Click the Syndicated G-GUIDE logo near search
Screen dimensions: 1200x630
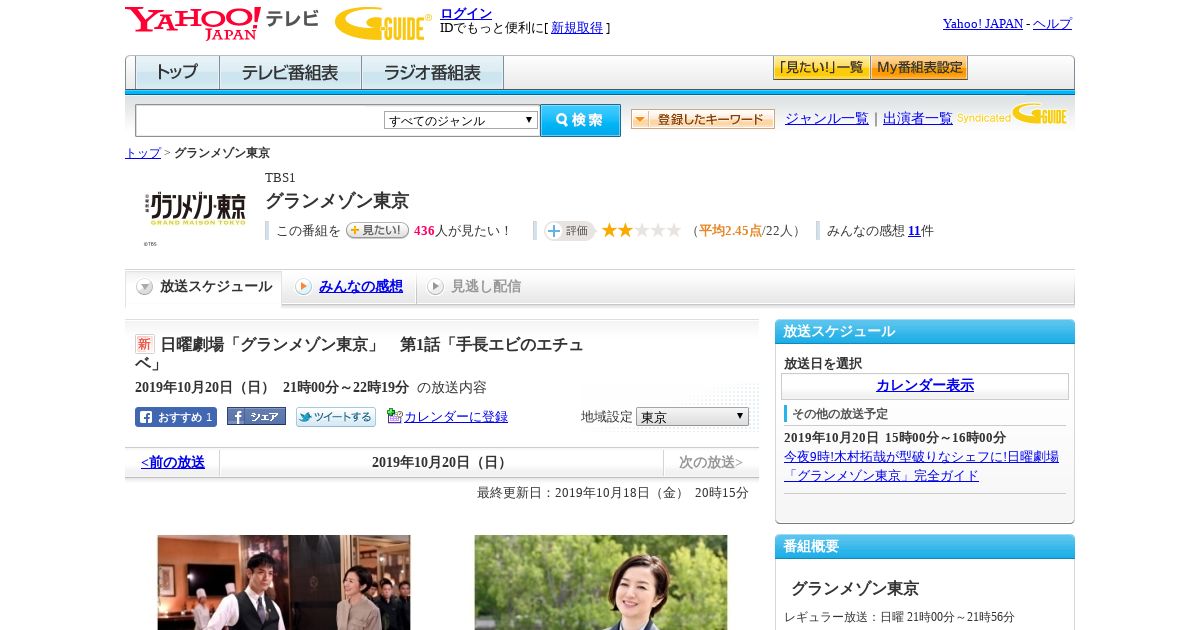(x=1011, y=115)
